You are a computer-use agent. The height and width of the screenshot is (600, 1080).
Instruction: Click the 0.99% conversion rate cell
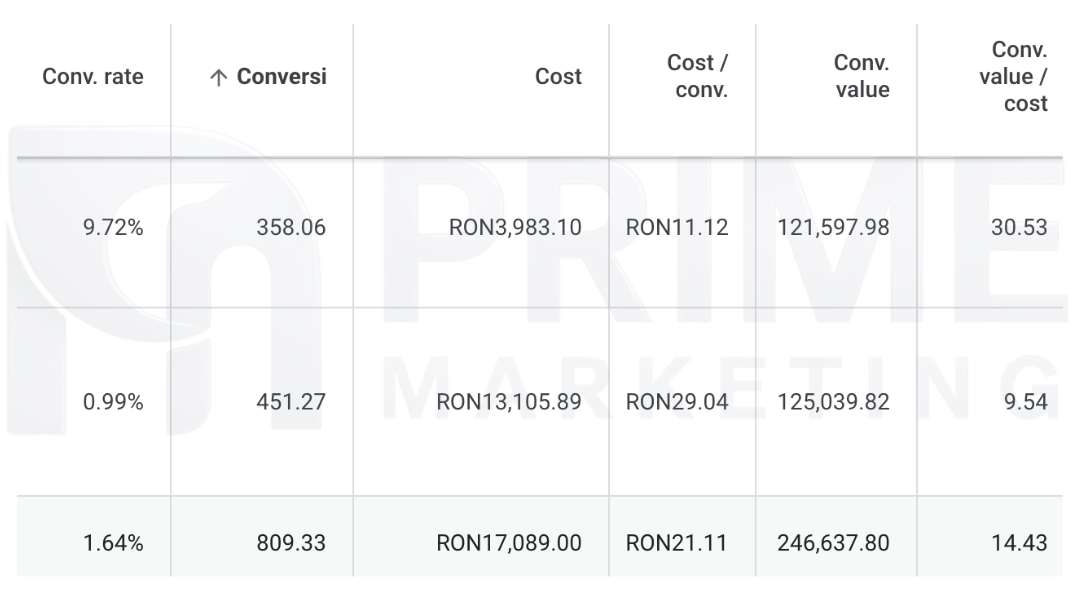112,403
